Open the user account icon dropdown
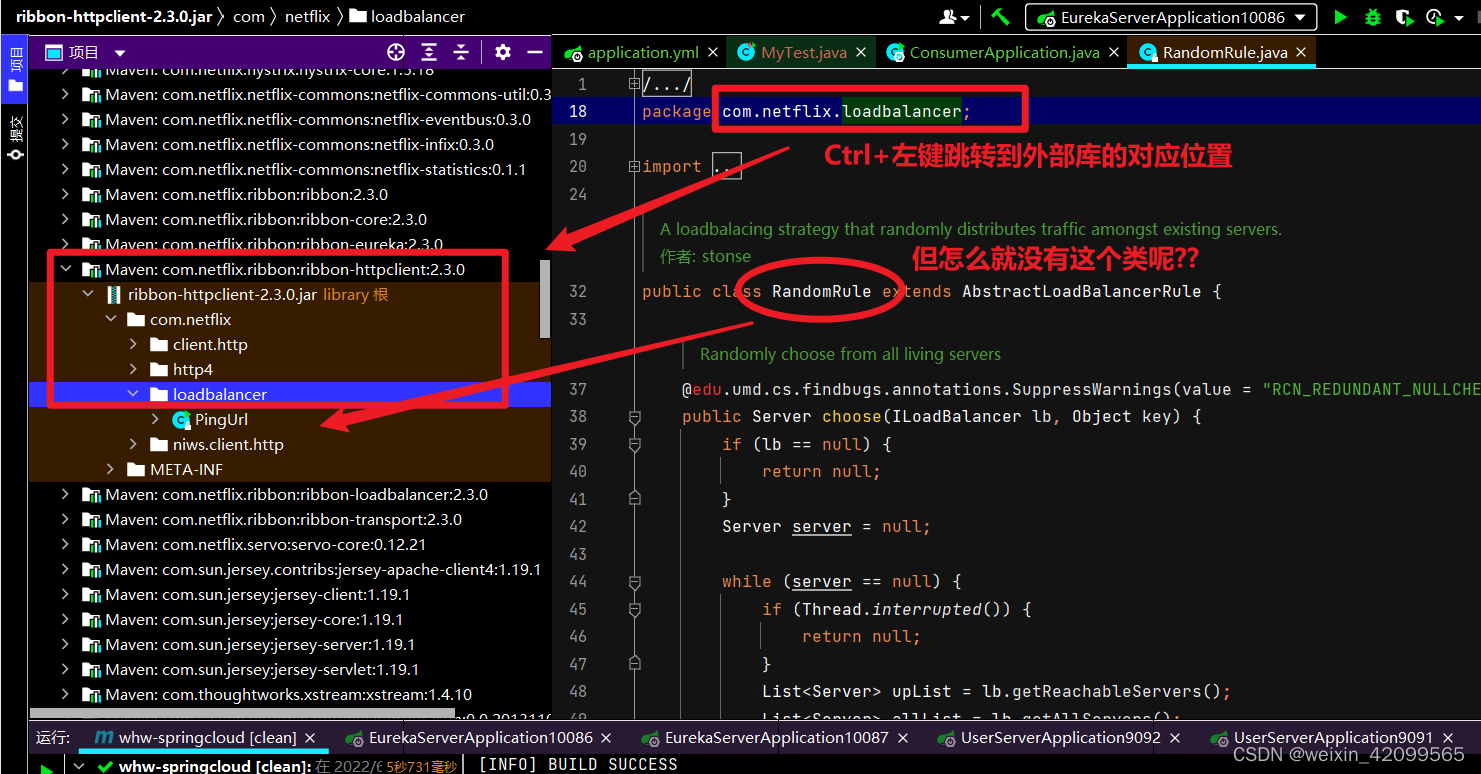 click(954, 17)
